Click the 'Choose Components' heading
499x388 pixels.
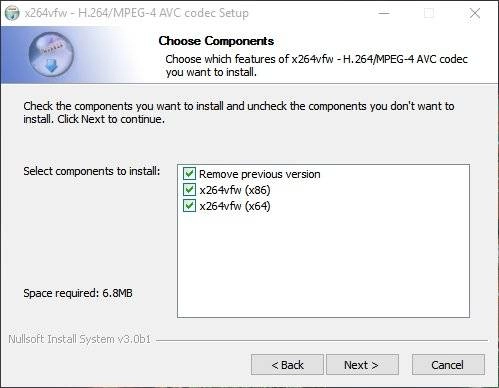click(216, 41)
